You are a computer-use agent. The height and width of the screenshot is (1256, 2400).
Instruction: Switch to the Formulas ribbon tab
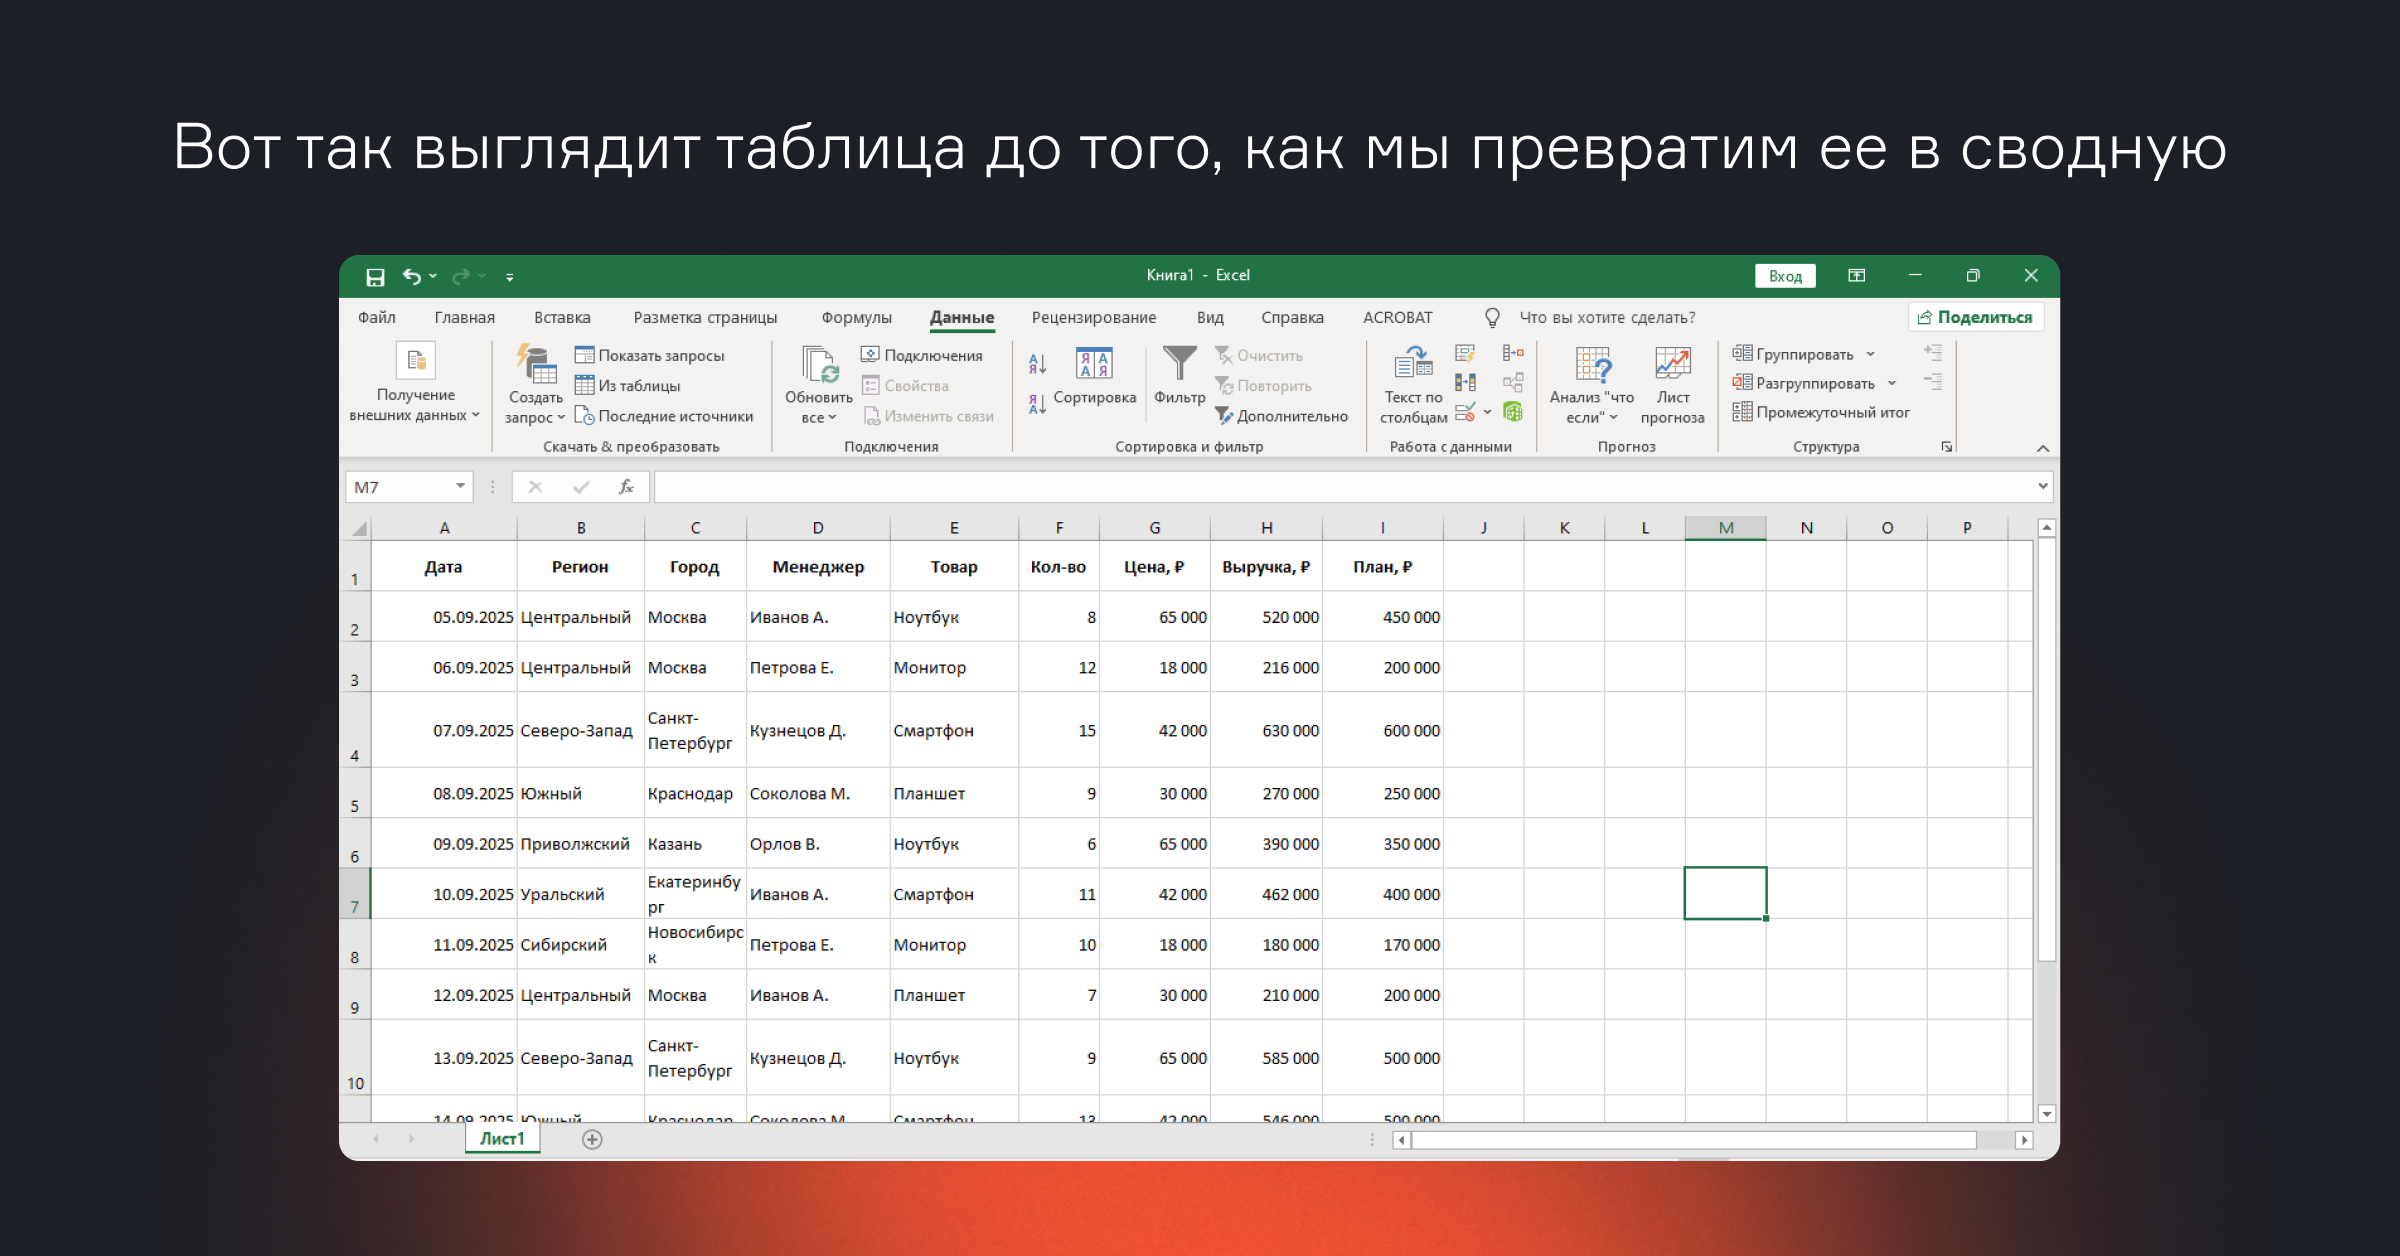[856, 317]
